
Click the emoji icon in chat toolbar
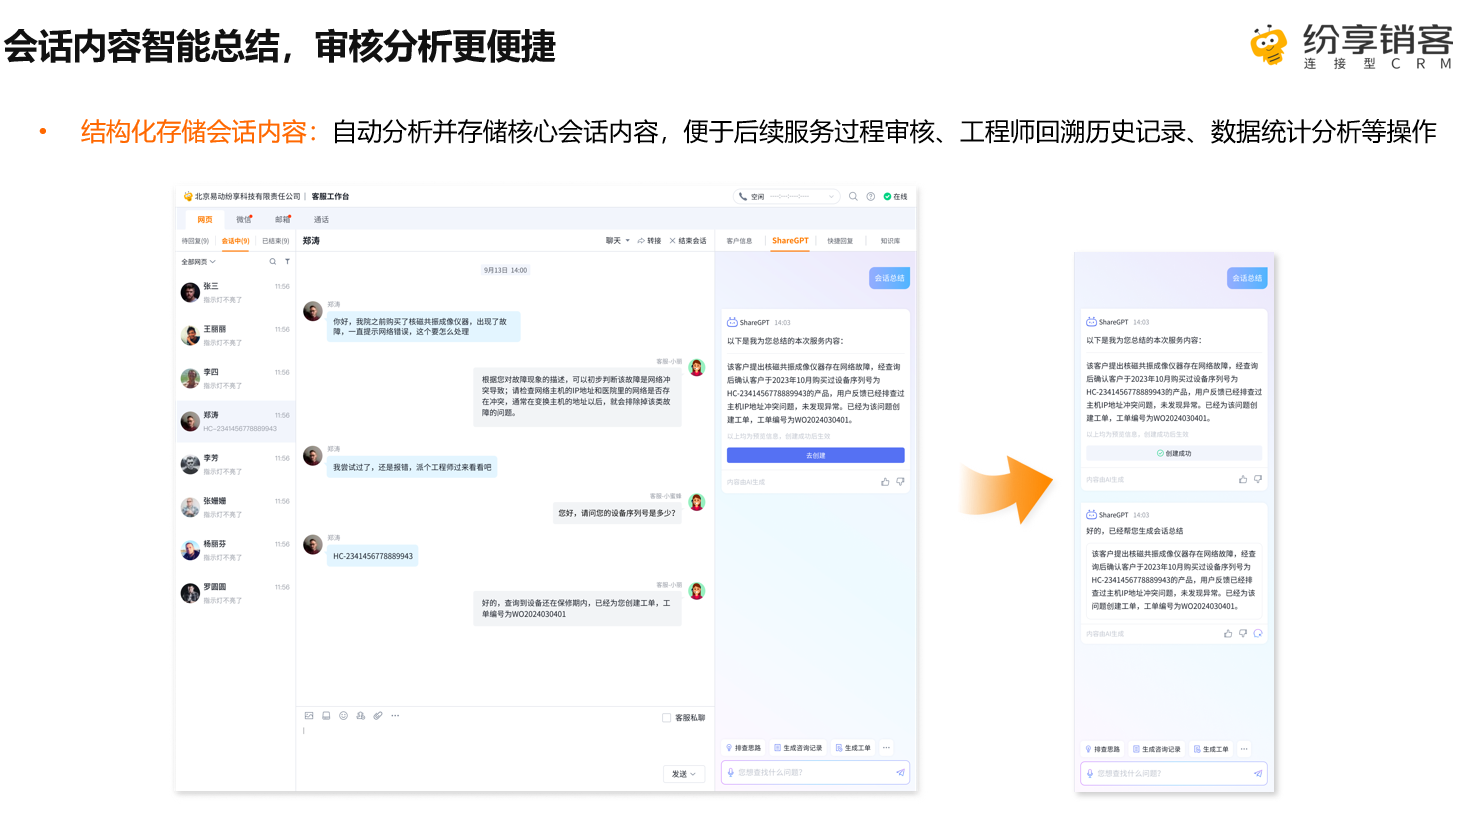point(343,716)
